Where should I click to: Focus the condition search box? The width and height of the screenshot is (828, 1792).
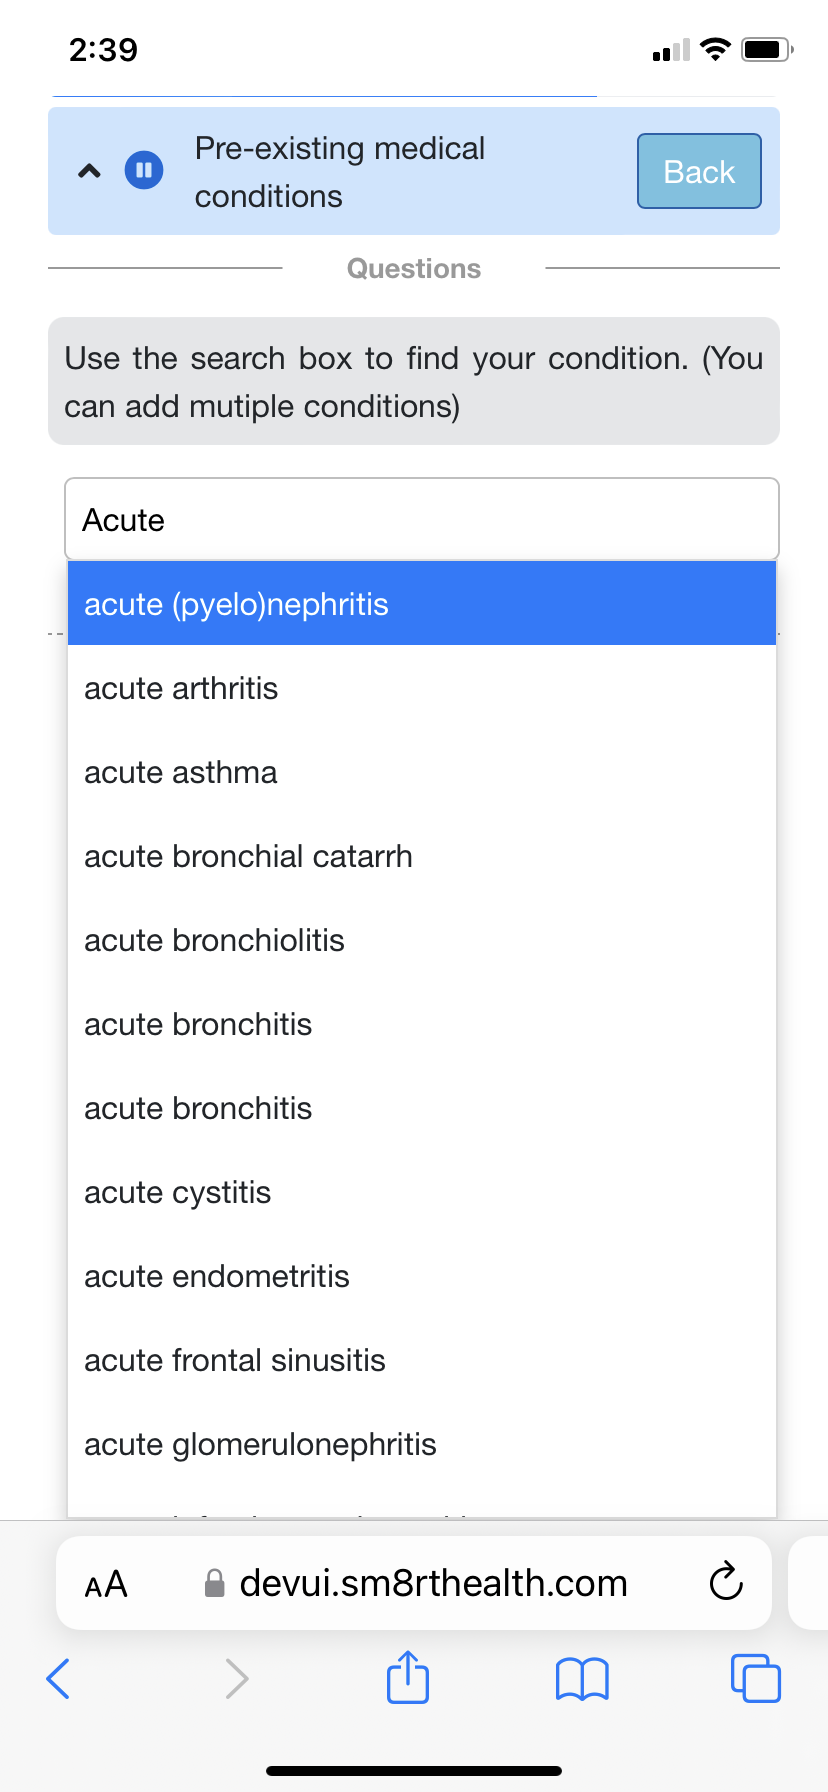point(421,519)
